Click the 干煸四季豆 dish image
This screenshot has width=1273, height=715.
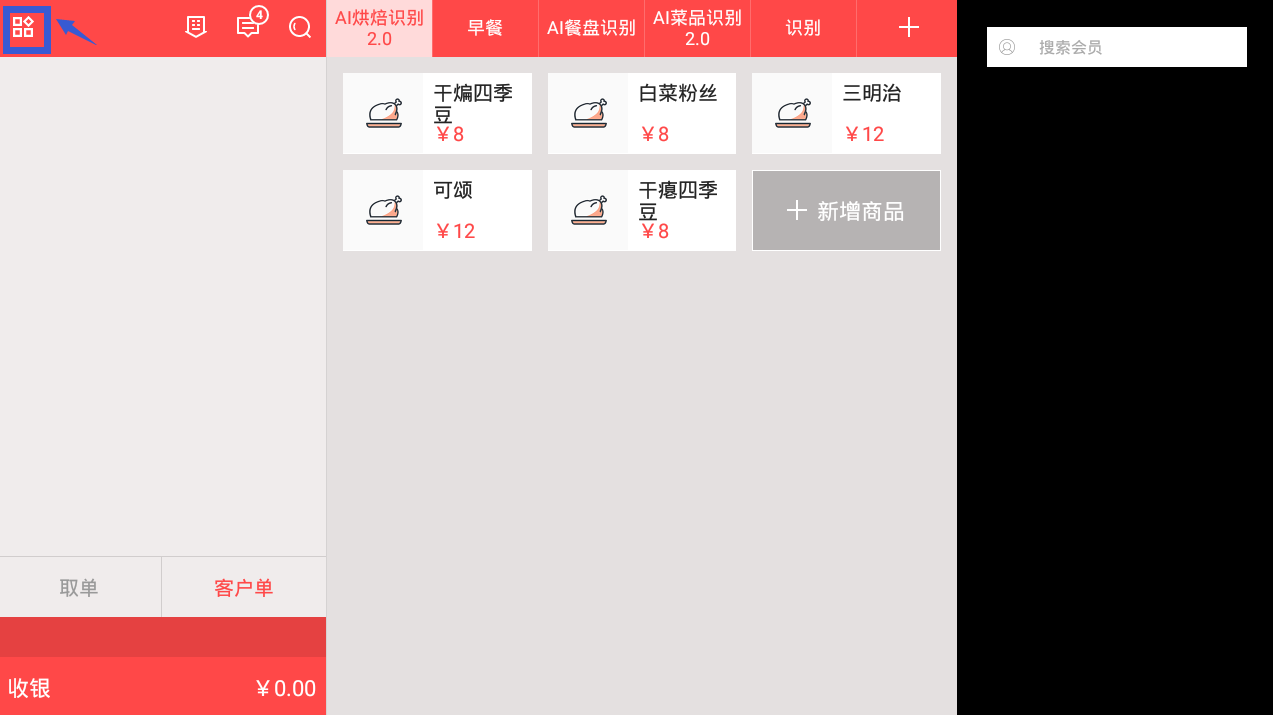pos(384,114)
